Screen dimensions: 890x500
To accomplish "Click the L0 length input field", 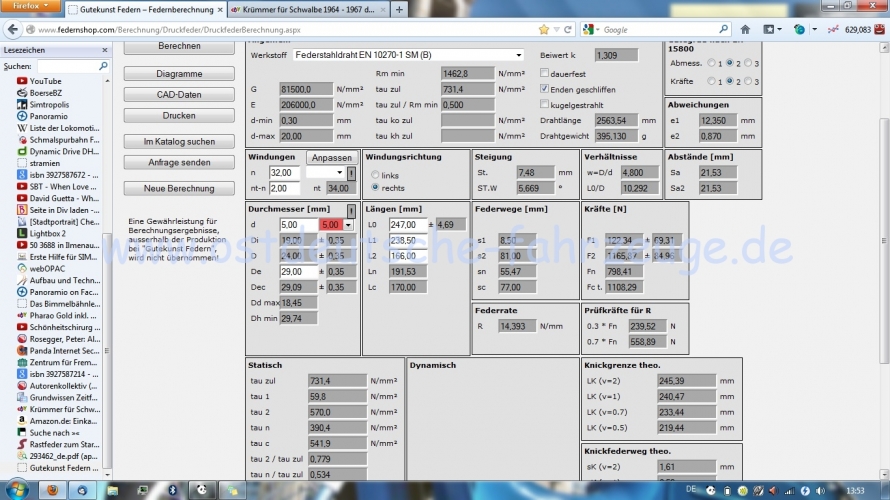I will tap(408, 225).
